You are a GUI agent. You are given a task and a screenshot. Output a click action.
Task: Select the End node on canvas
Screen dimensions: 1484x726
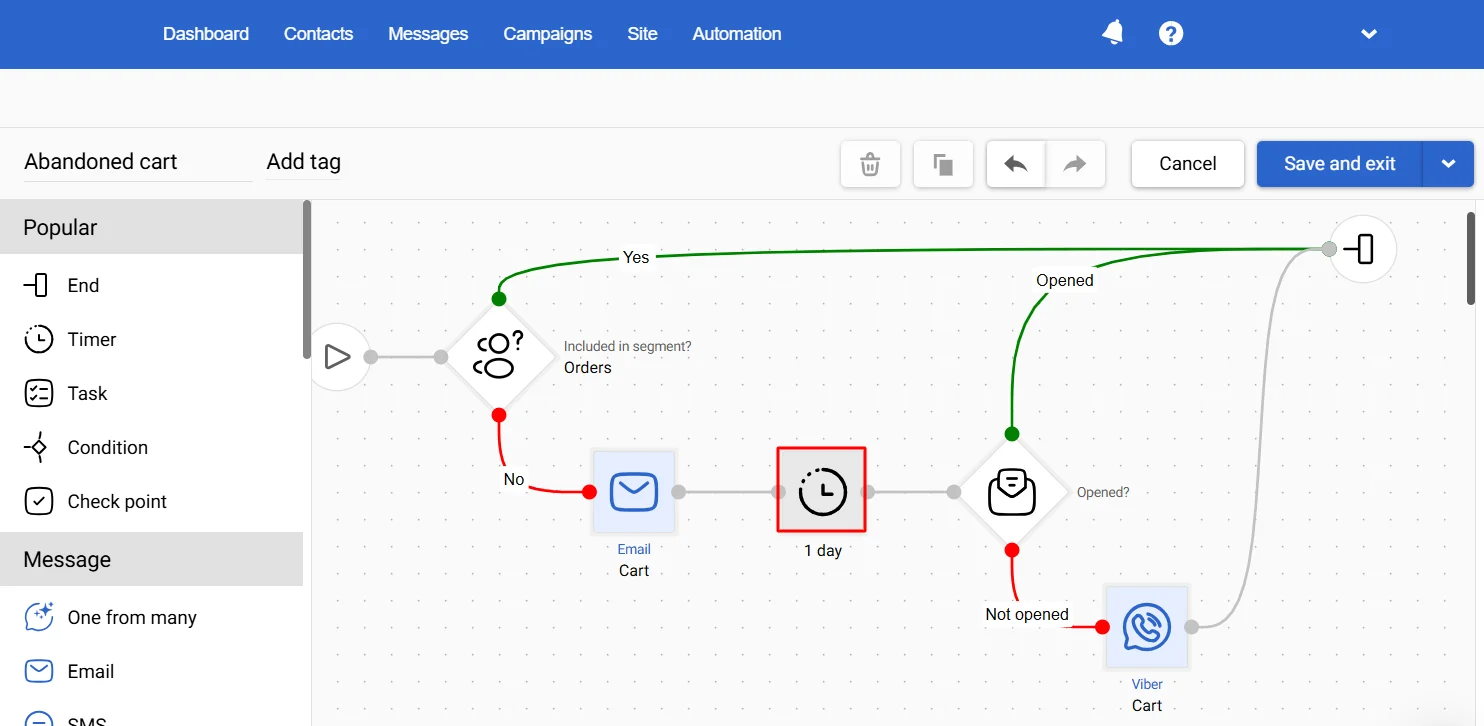tap(1363, 248)
